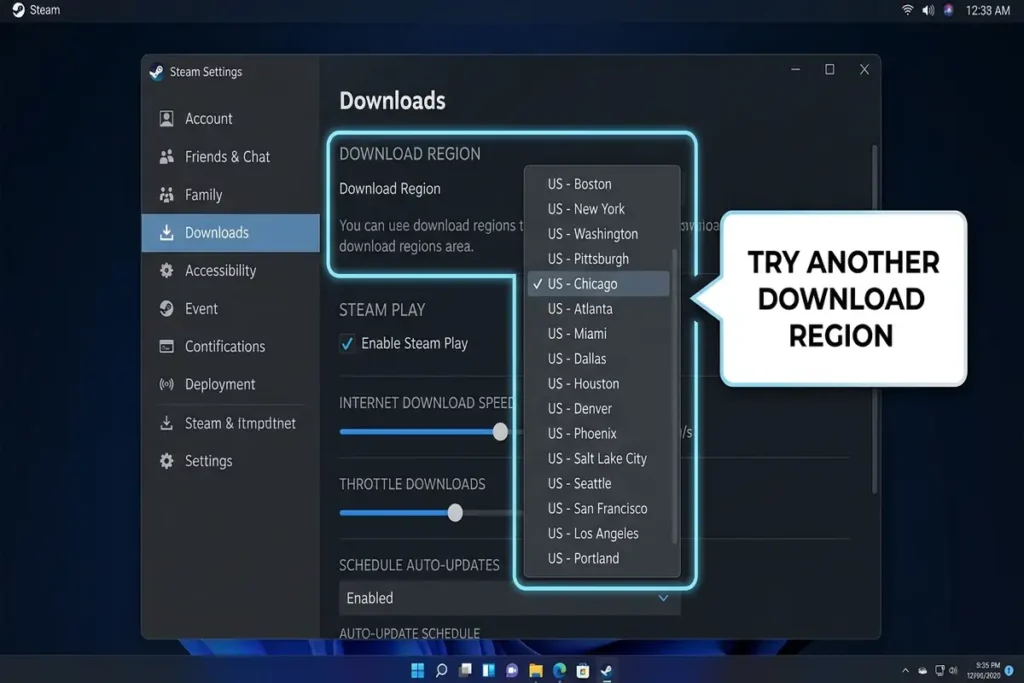Image resolution: width=1024 pixels, height=683 pixels.
Task: Click the Downloads arrow icon in sidebar
Action: pyautogui.click(x=167, y=232)
